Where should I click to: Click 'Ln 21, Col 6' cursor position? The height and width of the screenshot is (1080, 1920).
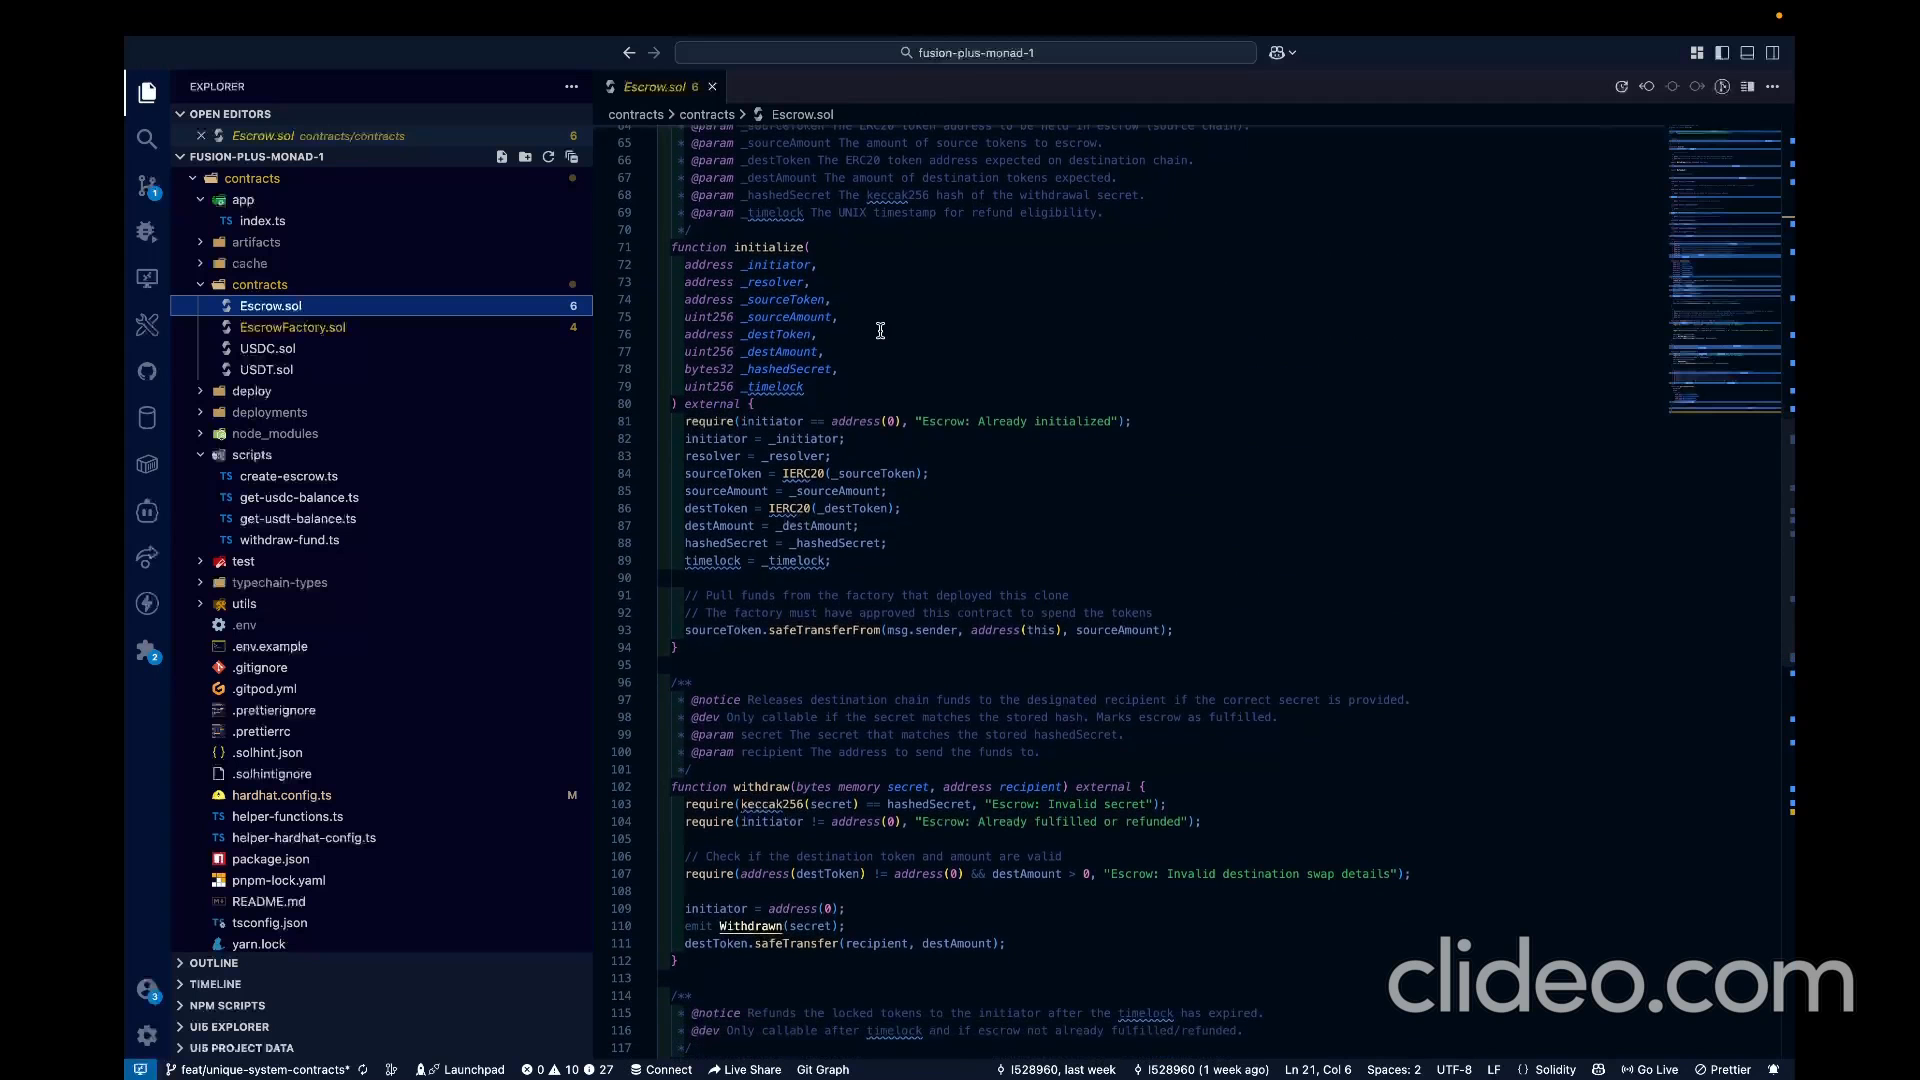(x=1318, y=1070)
